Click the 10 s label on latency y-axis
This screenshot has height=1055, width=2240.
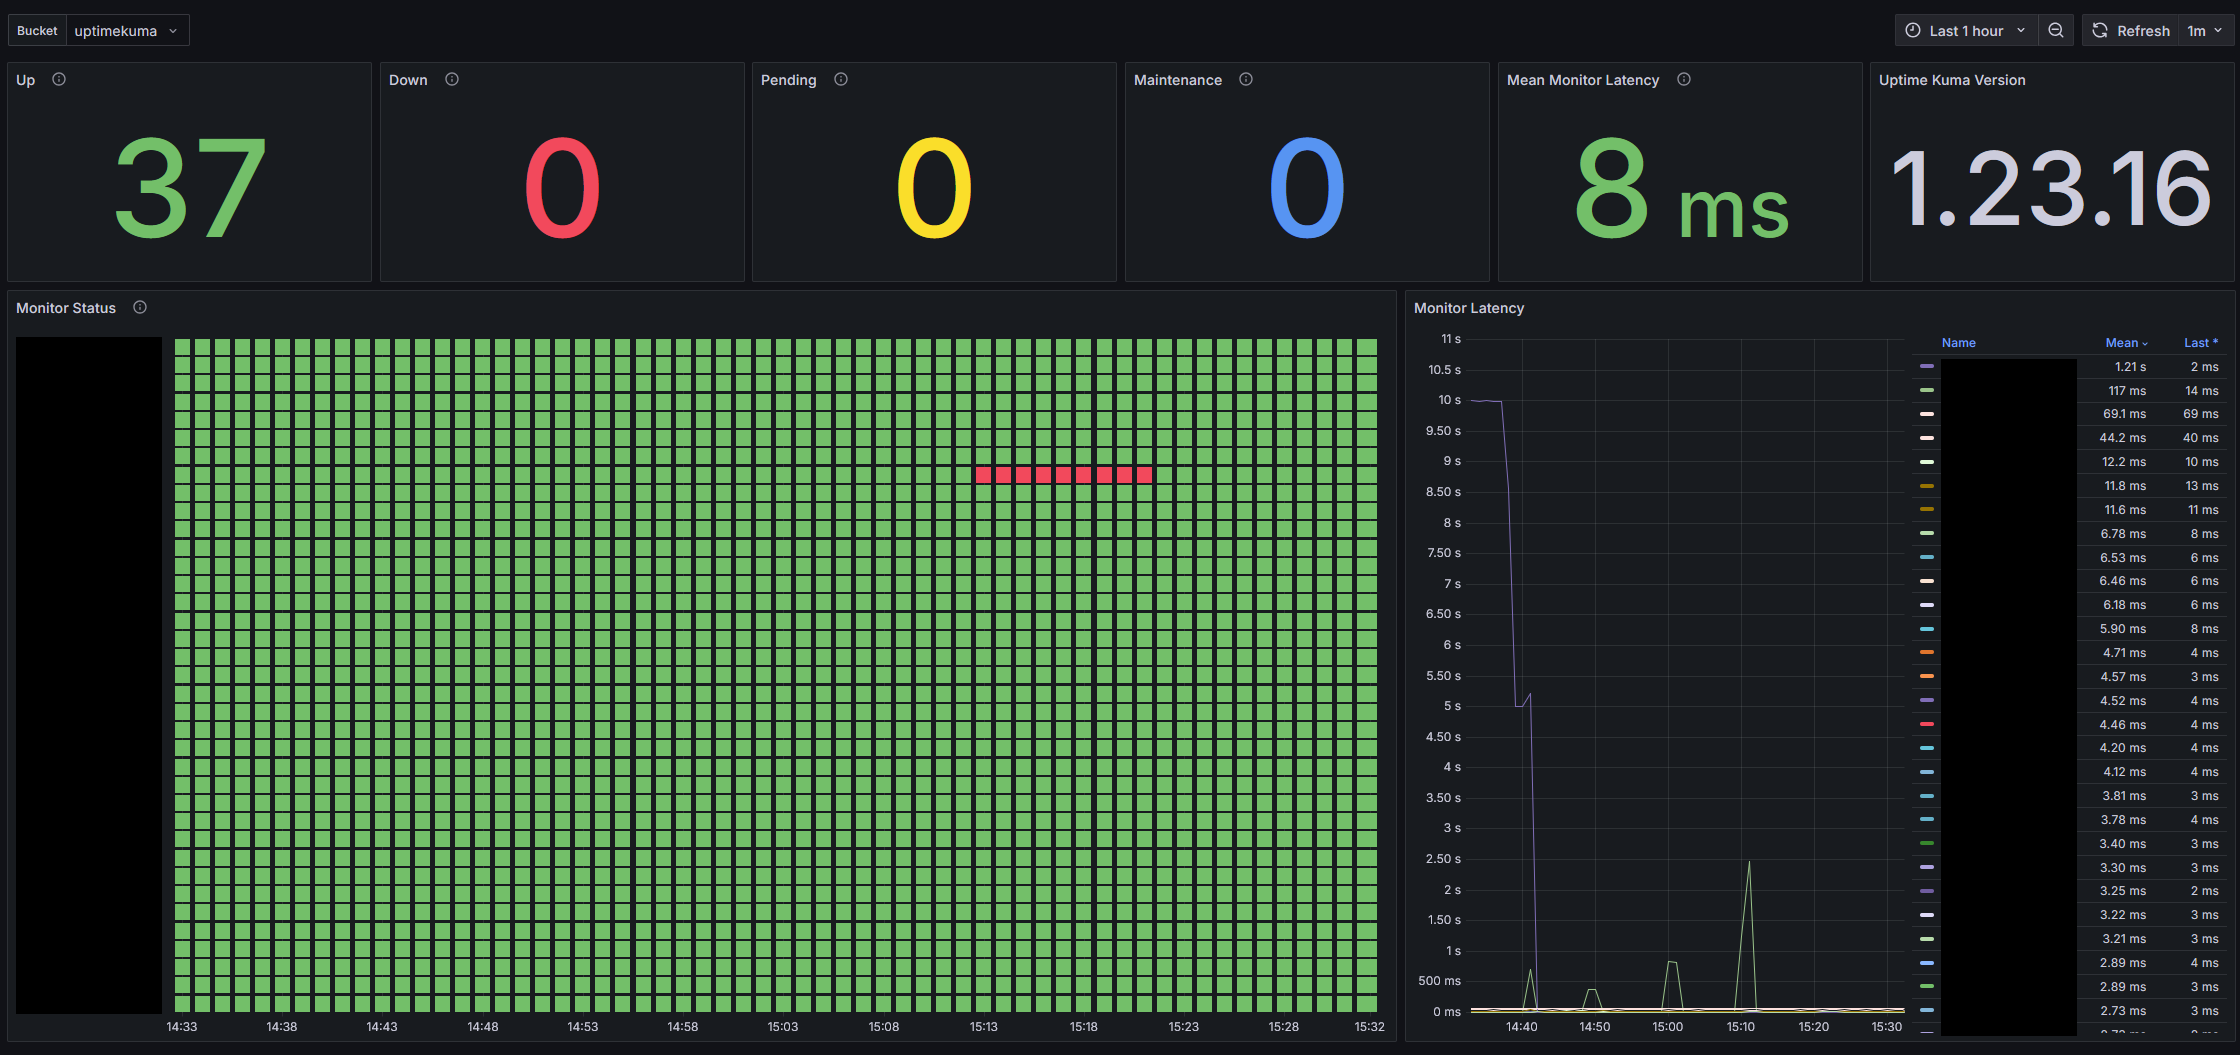[1450, 400]
